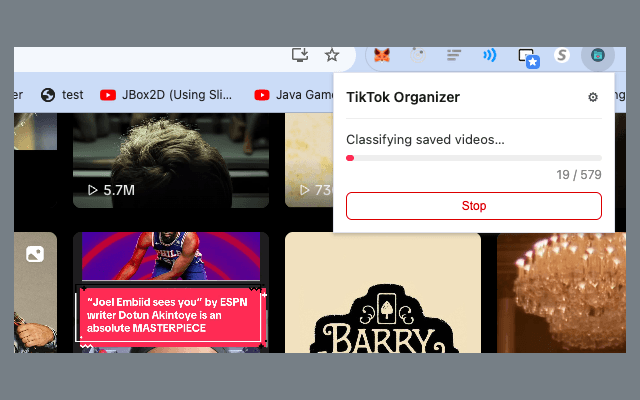Viewport: 640px width, 400px height.
Task: Click the gray stacked-lines extension icon
Action: pos(453,55)
